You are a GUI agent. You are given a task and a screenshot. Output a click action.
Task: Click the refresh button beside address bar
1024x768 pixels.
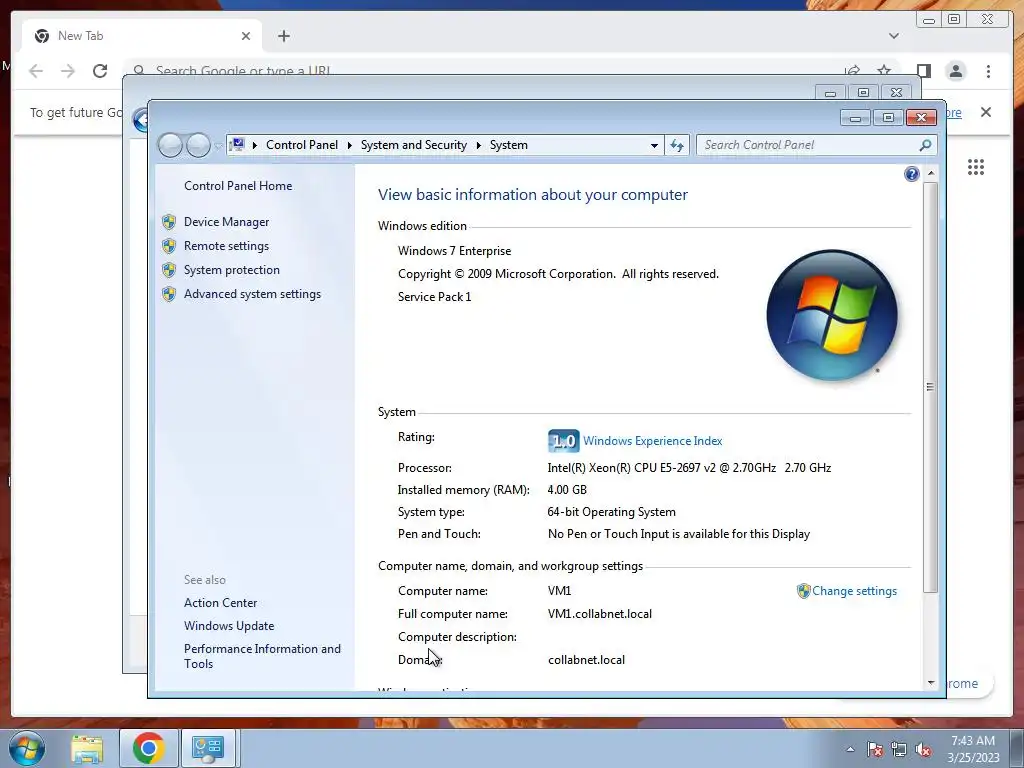click(677, 145)
